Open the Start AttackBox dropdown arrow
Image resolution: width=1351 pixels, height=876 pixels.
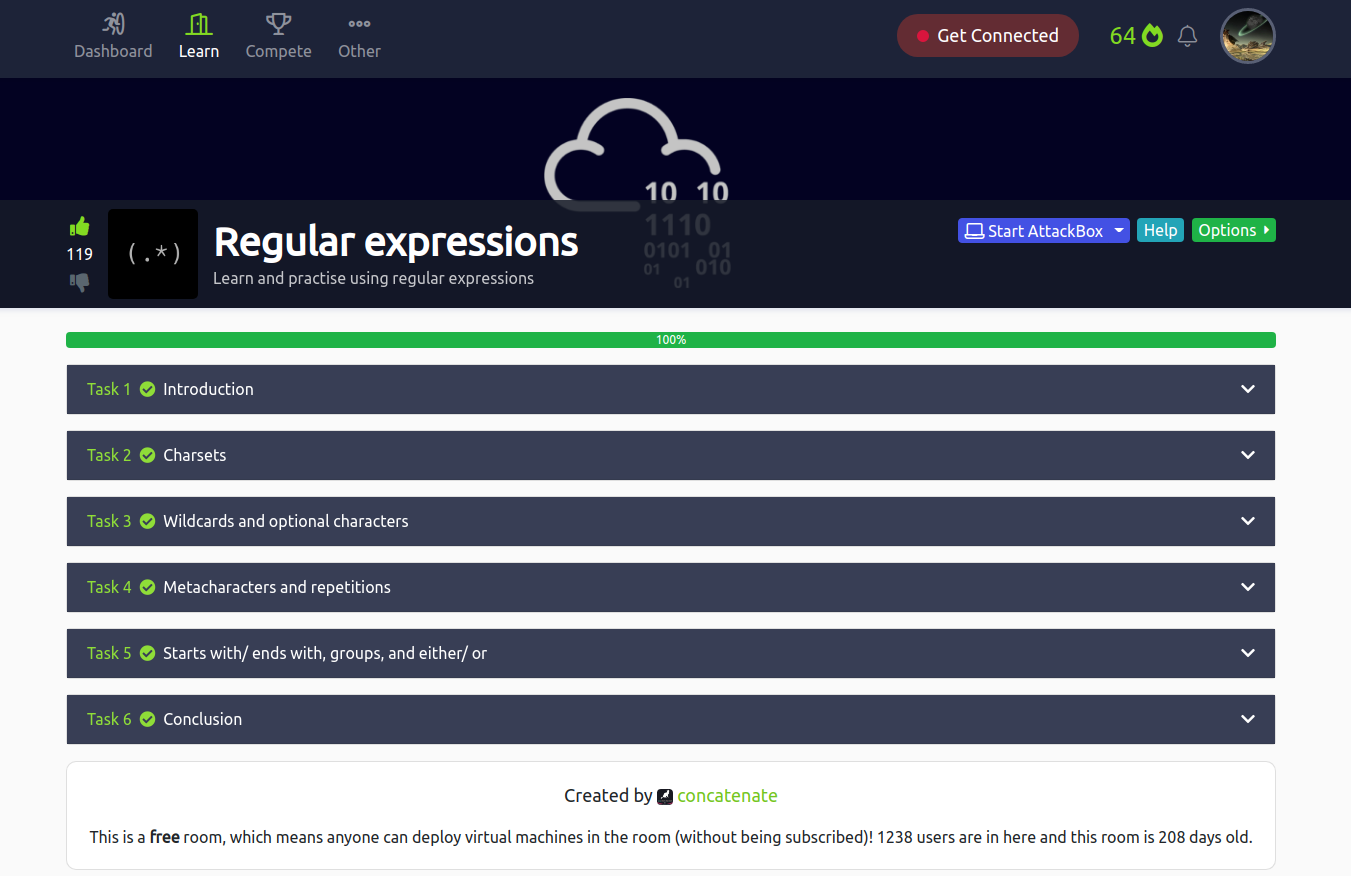click(1118, 230)
